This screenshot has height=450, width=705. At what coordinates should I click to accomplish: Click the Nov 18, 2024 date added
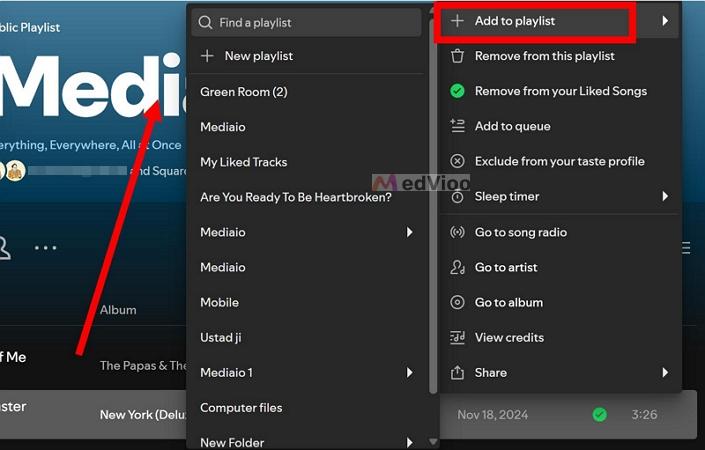(492, 414)
